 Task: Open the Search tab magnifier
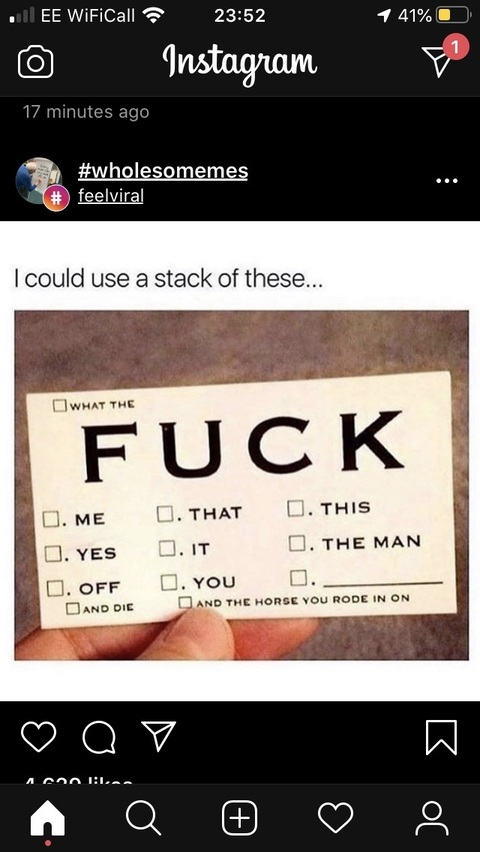coord(144,818)
